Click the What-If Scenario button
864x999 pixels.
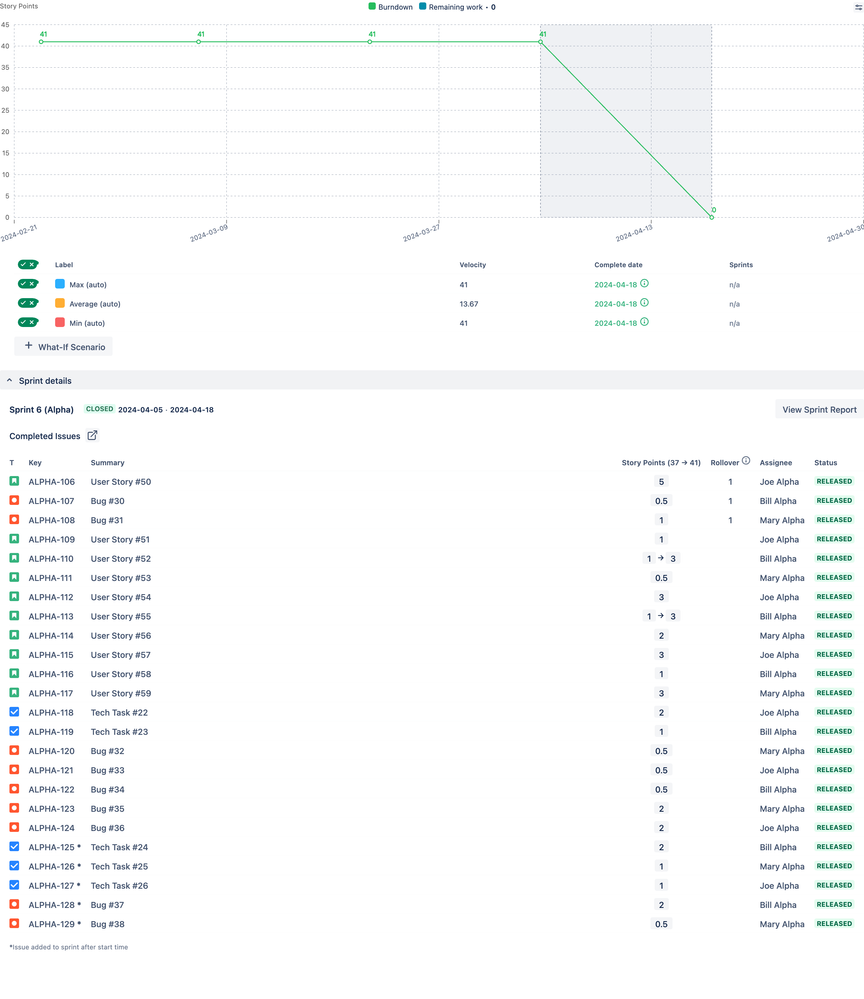(x=63, y=346)
